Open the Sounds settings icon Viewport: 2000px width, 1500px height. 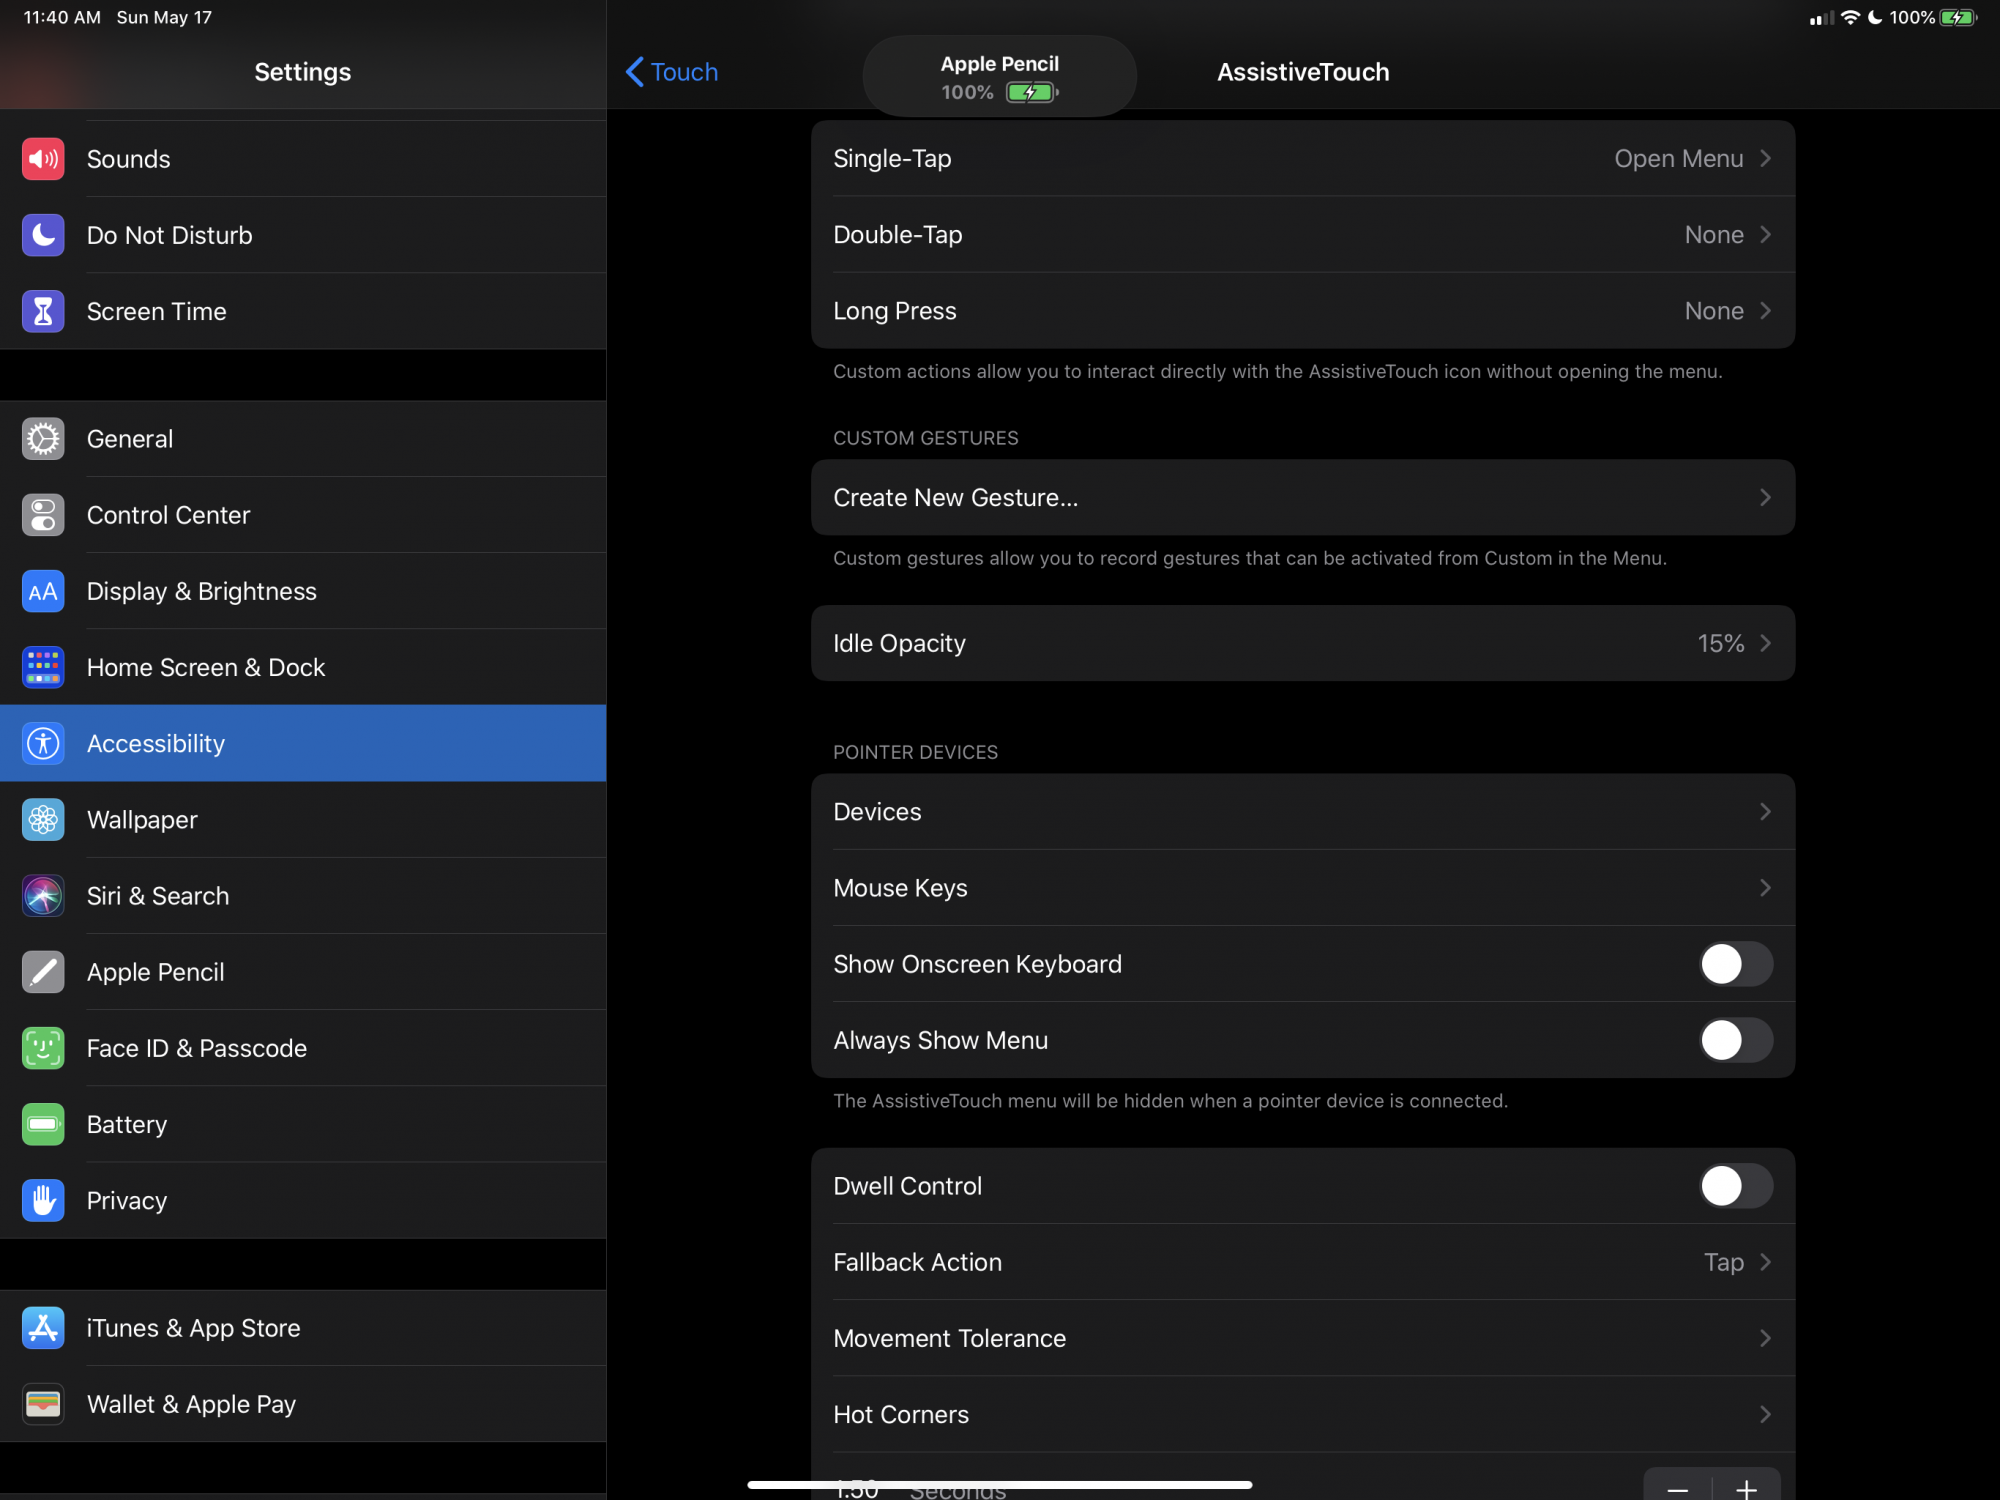[x=43, y=159]
